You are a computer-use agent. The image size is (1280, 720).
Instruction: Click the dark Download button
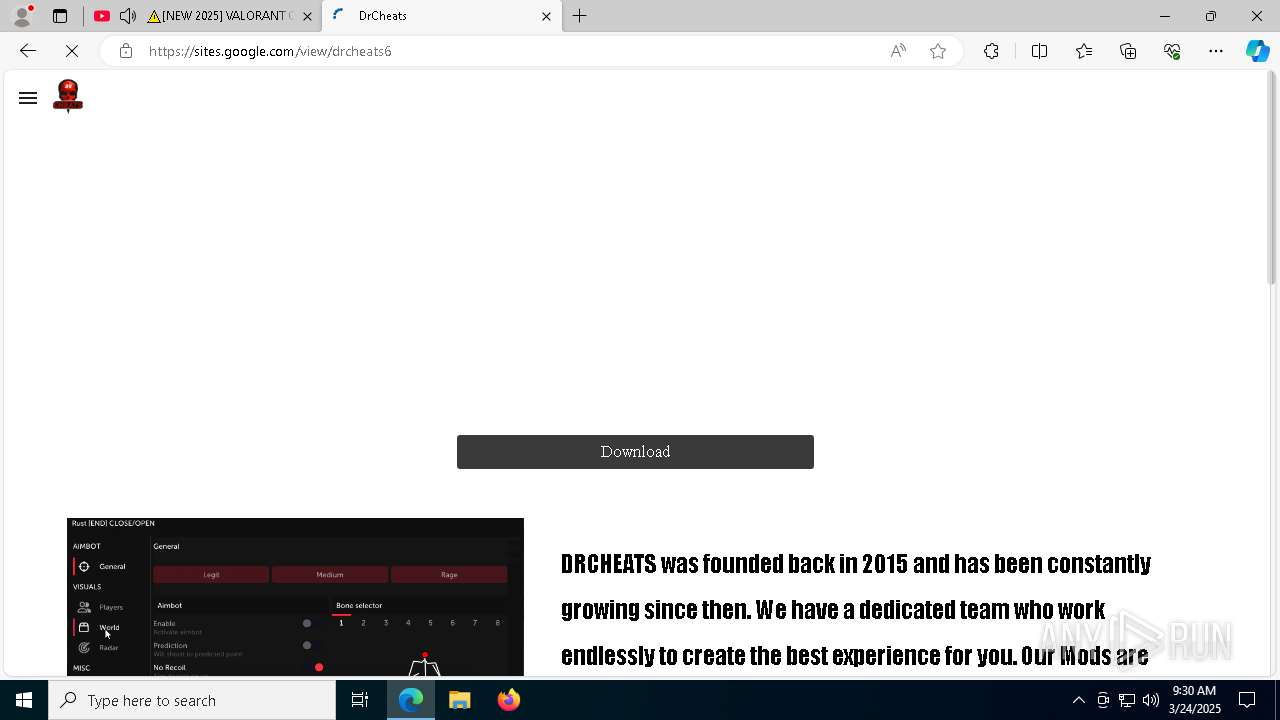tap(635, 452)
